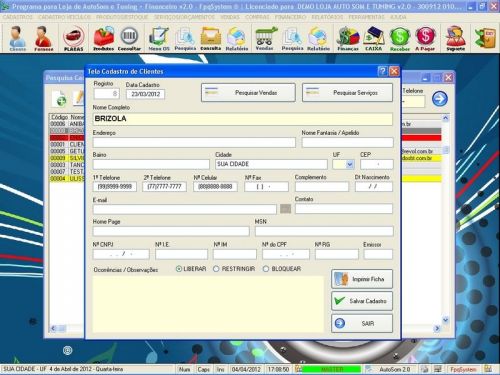Click the Pesquisa icon next to Vendas
This screenshot has height=375, width=500.
coord(292,38)
